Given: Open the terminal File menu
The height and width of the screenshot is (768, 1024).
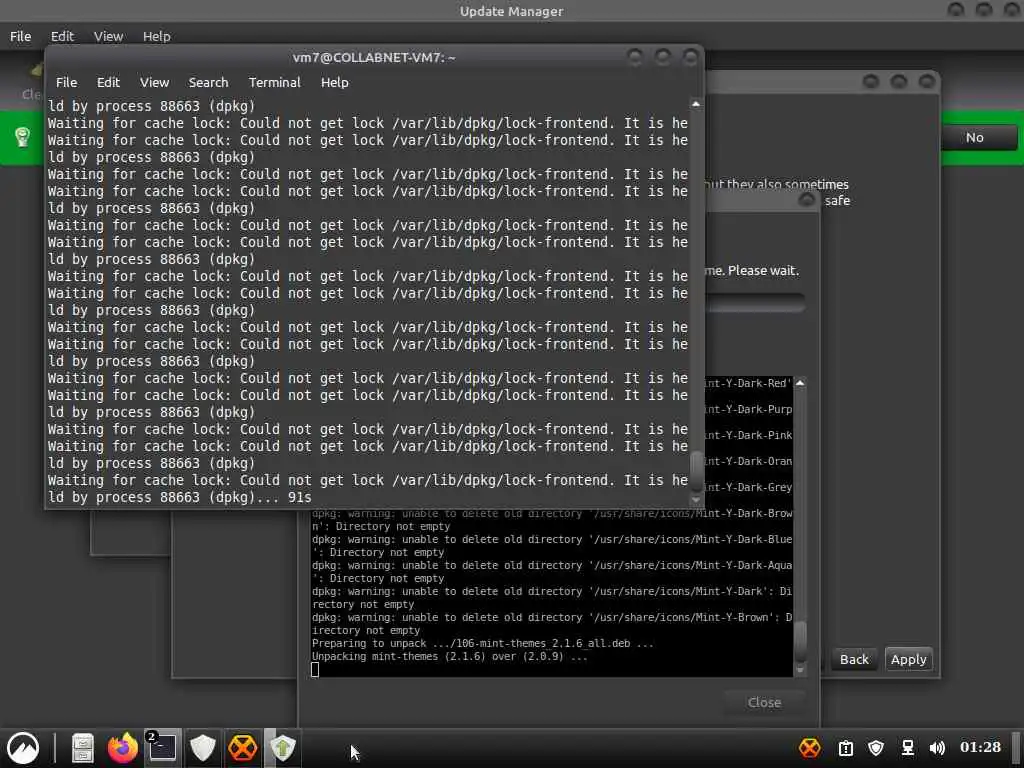Looking at the screenshot, I should click(x=66, y=82).
